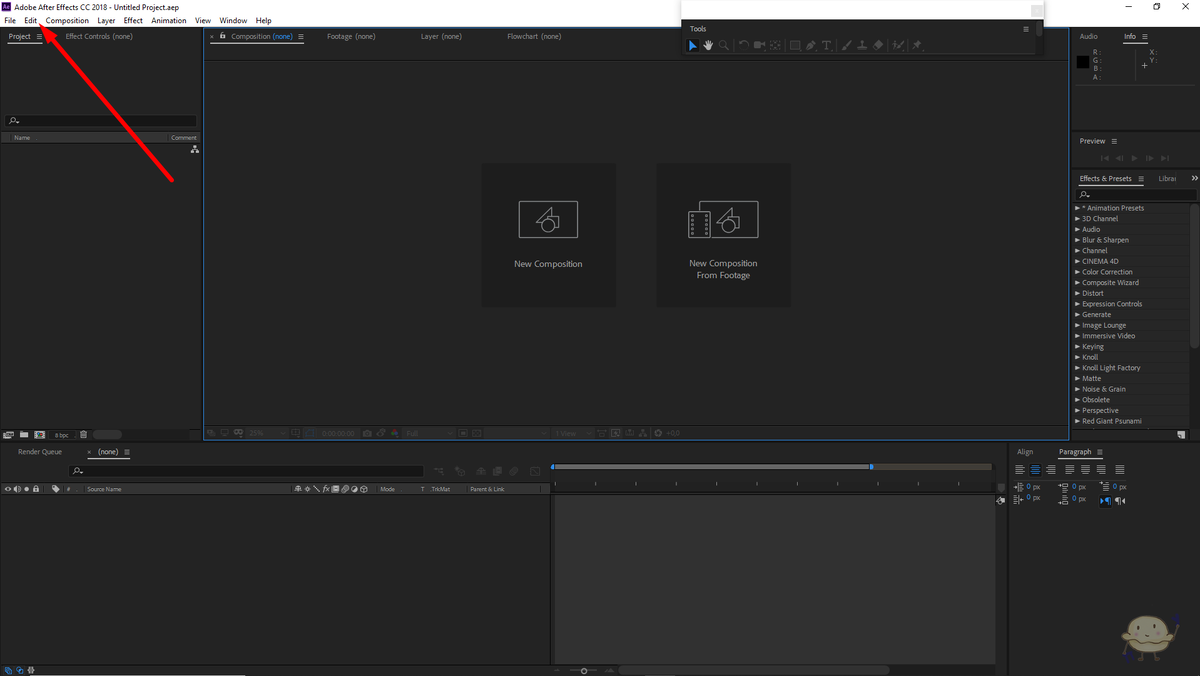
Task: Switch to the Align panel tab
Action: click(1025, 452)
